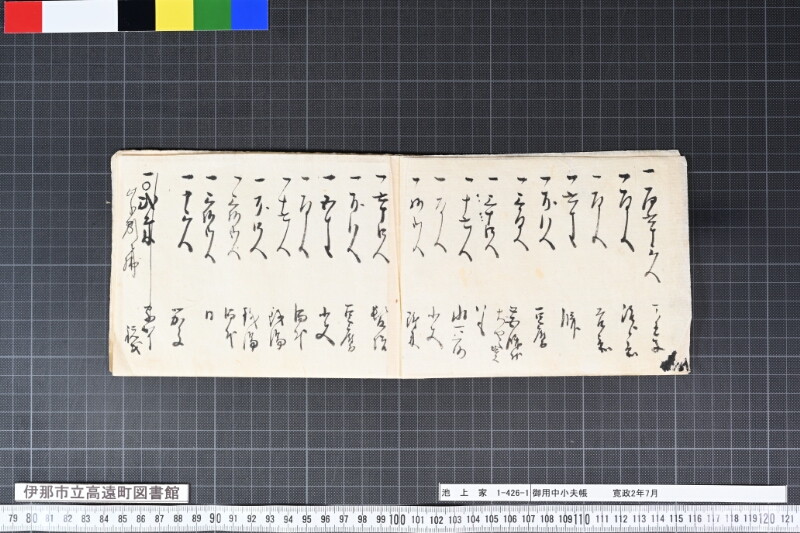Click the title 御用中小夫帳
Image resolution: width=800 pixels, height=533 pixels.
tap(560, 493)
